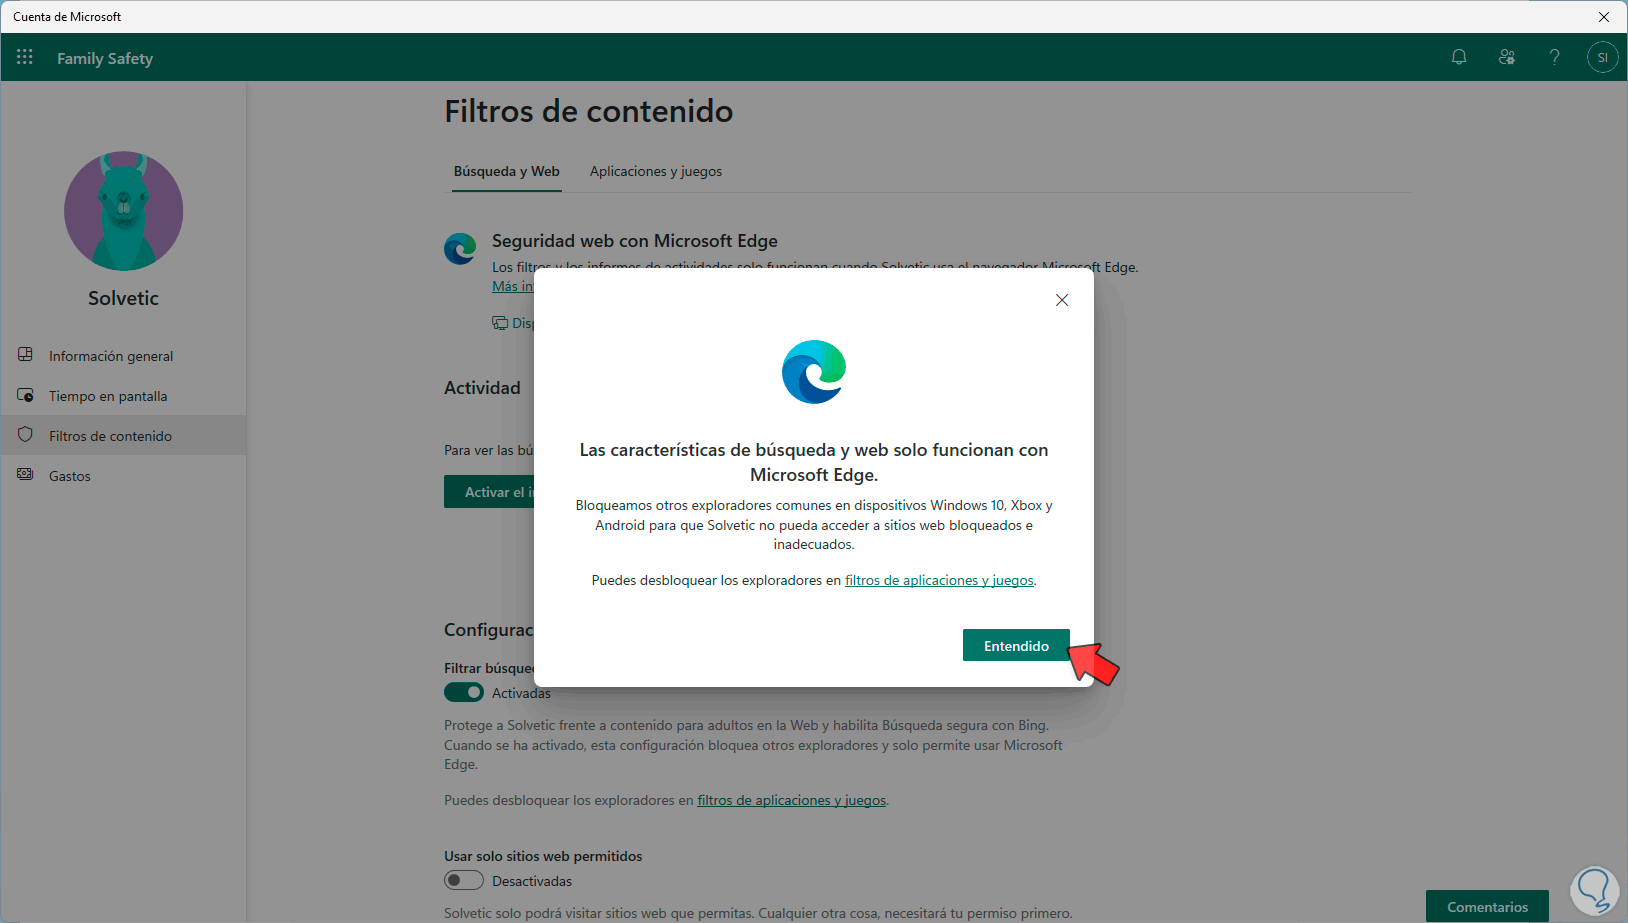
Task: Click the Filtros de contenido shield icon
Action: coord(26,435)
